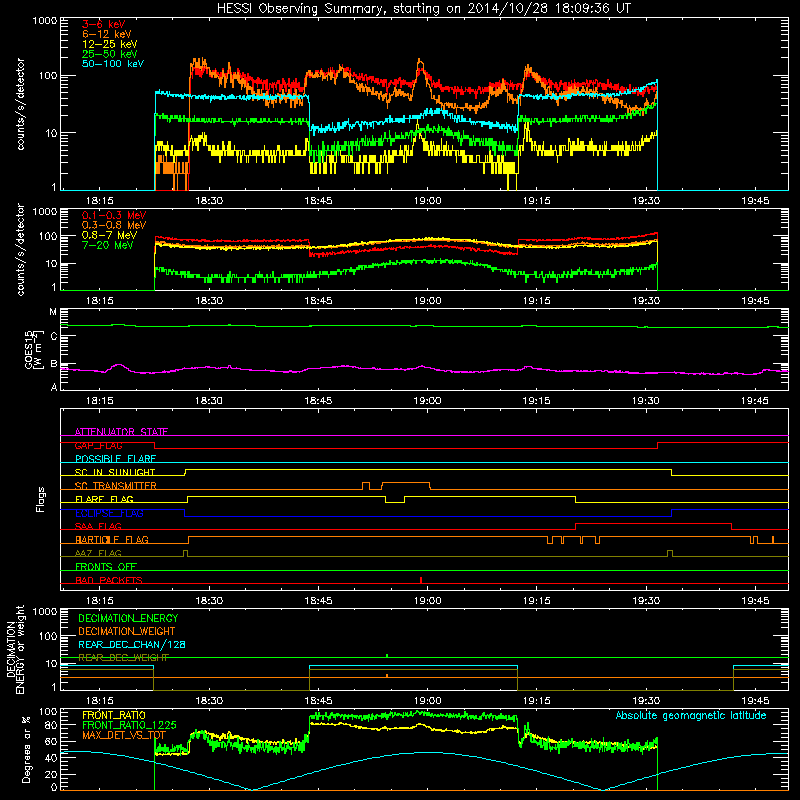Click the '7-20 MeV' legend label

click(x=108, y=245)
